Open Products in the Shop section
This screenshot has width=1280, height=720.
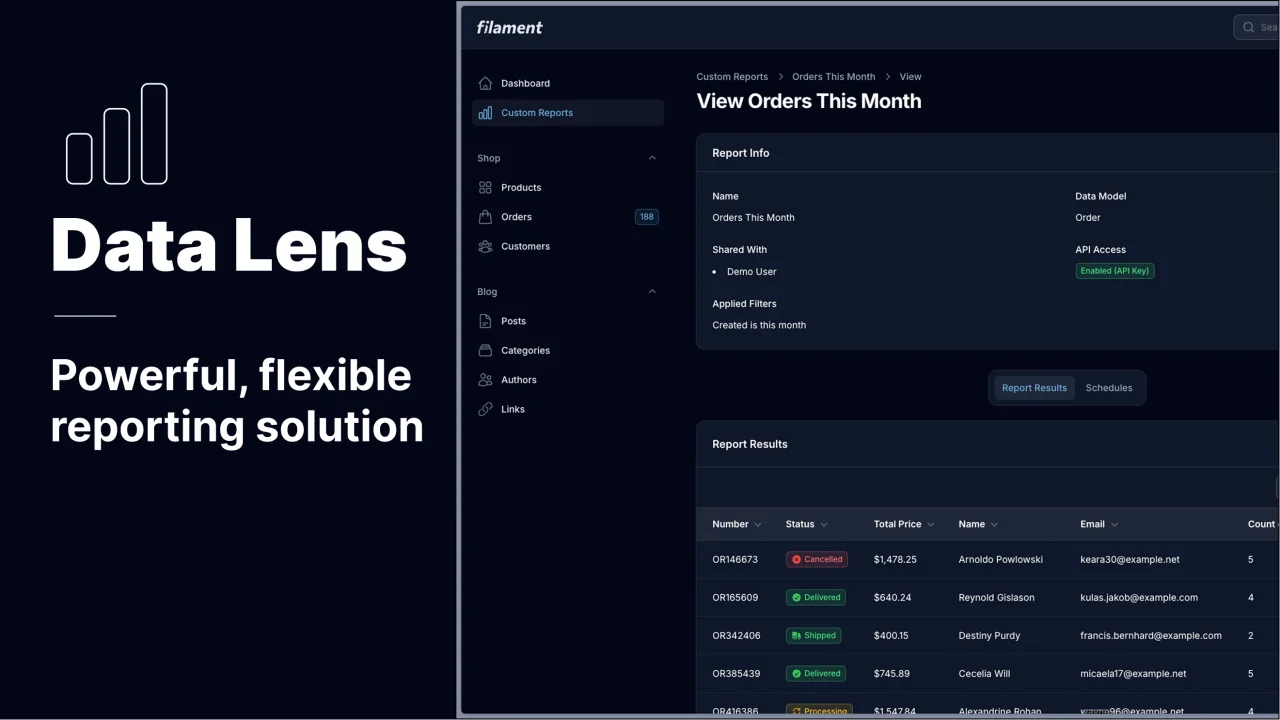(521, 187)
